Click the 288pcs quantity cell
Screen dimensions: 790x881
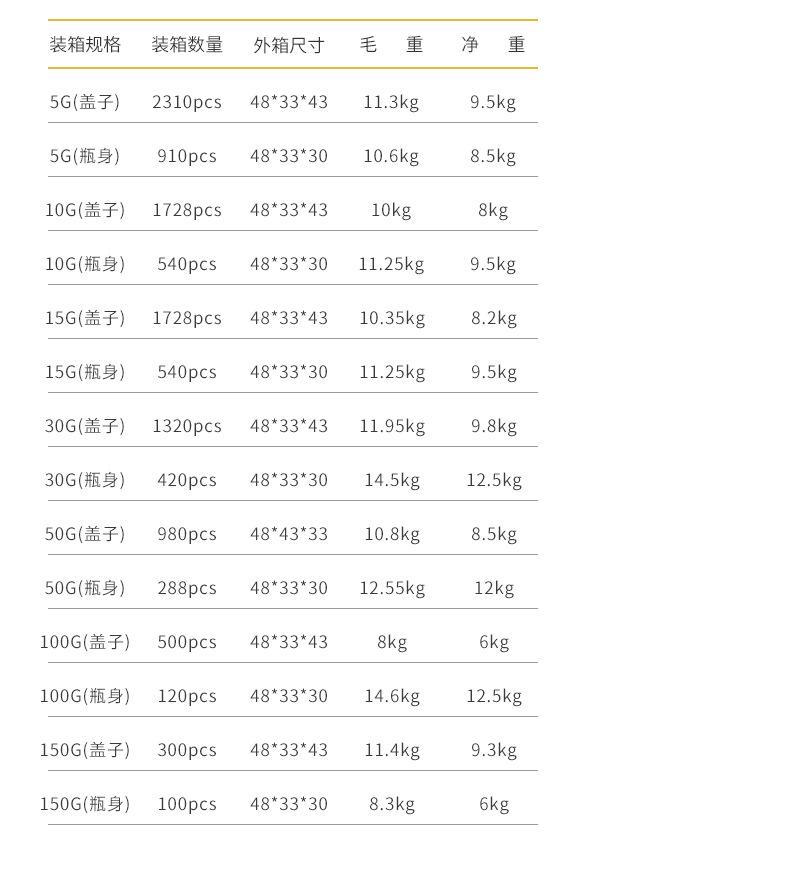coord(187,588)
